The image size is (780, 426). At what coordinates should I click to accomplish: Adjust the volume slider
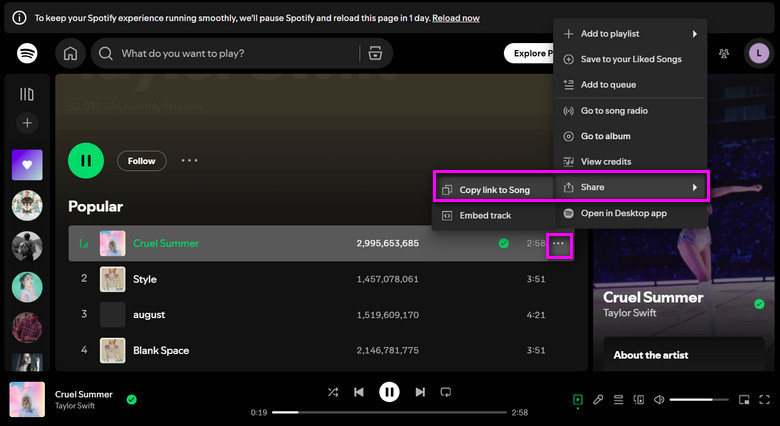point(699,399)
